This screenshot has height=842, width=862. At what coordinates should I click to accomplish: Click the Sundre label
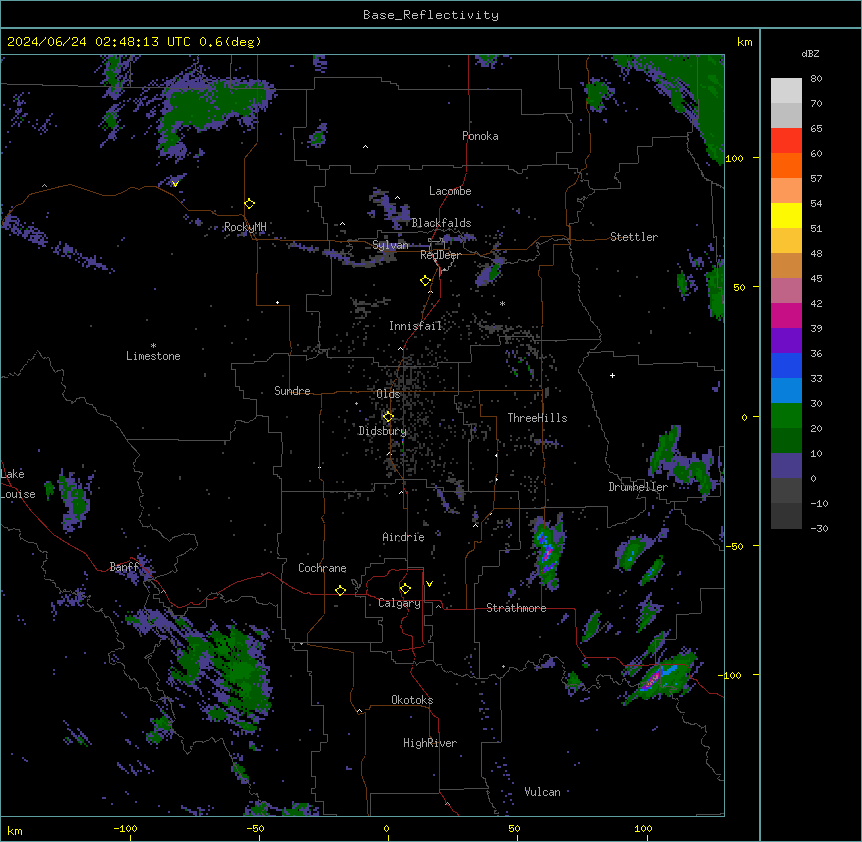(x=292, y=391)
